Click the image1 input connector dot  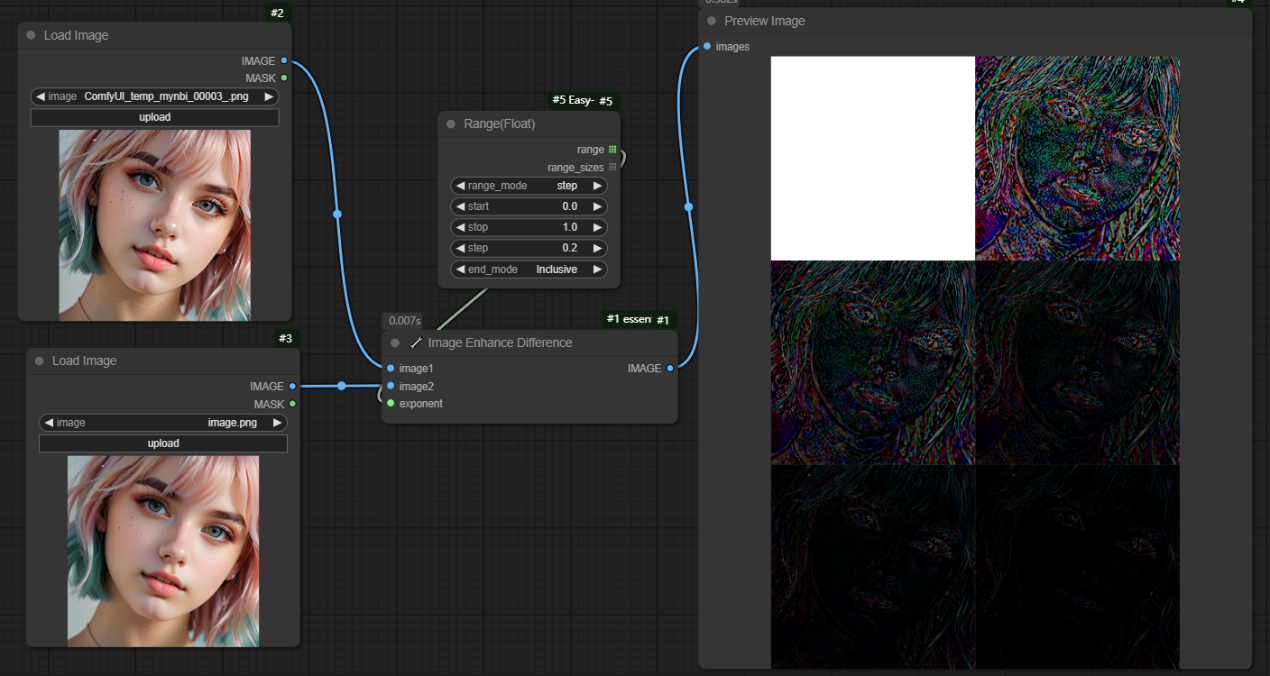point(390,368)
